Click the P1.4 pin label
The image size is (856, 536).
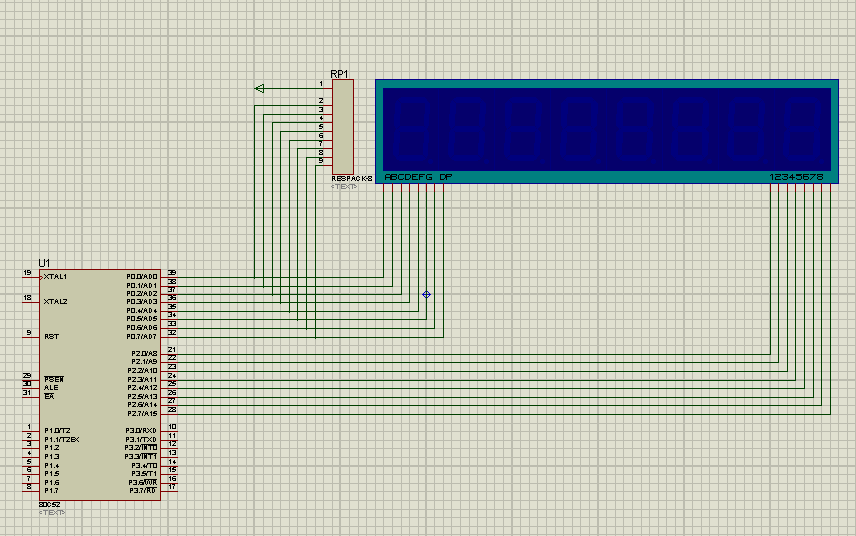[52, 466]
